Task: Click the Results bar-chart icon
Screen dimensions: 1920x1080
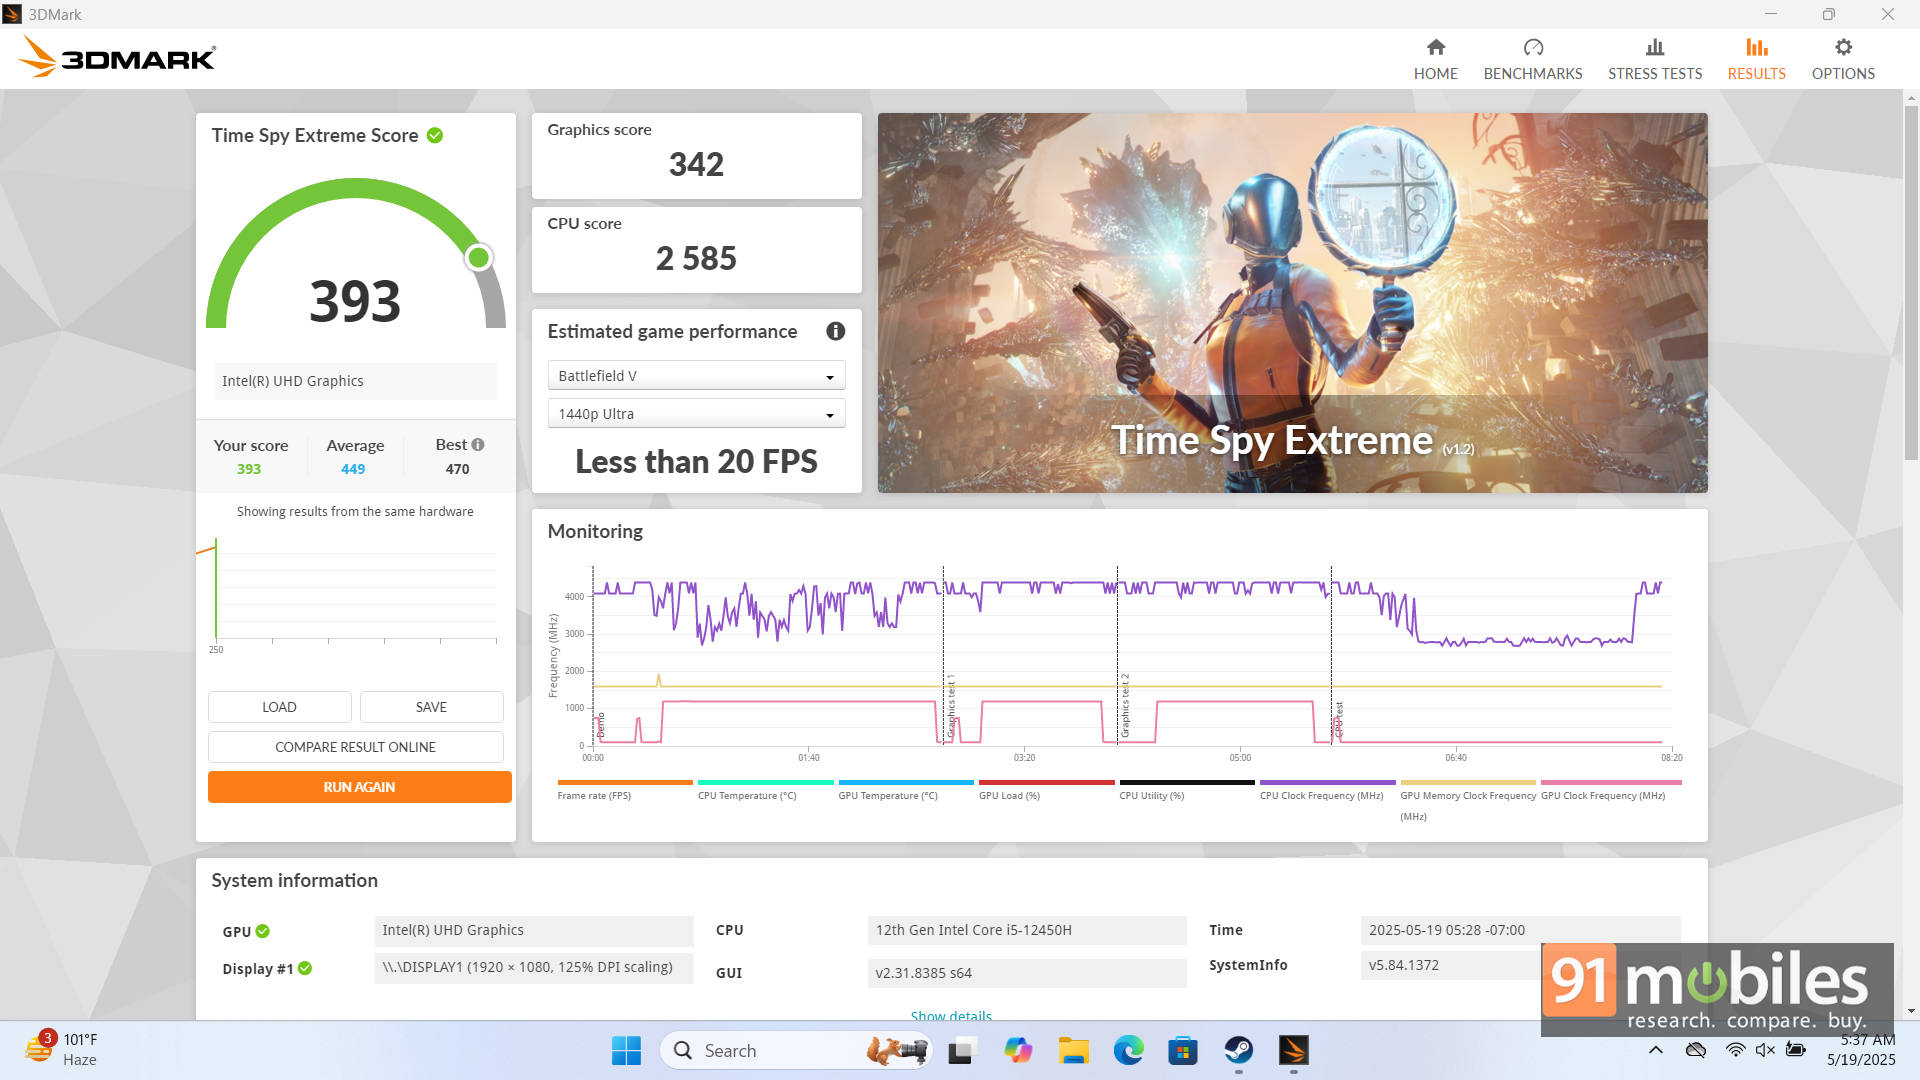Action: point(1756,47)
